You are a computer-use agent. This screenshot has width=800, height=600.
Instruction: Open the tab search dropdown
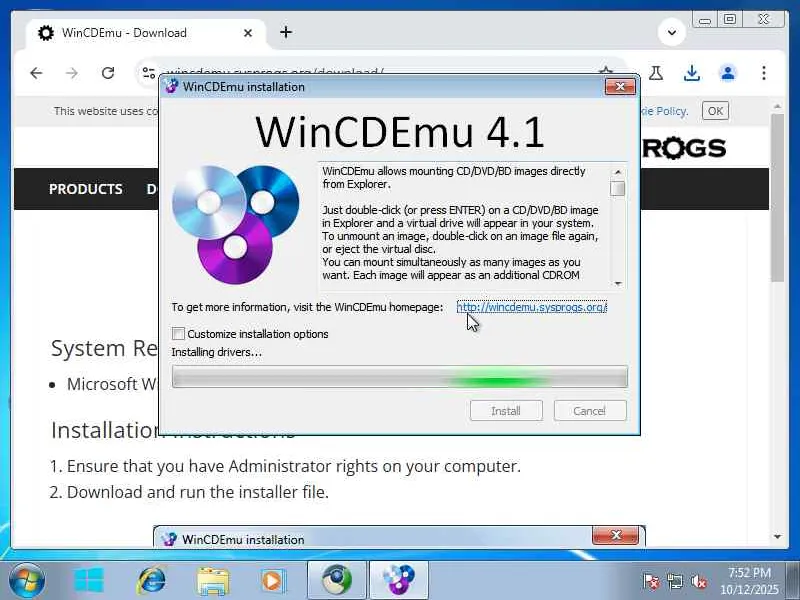[672, 32]
